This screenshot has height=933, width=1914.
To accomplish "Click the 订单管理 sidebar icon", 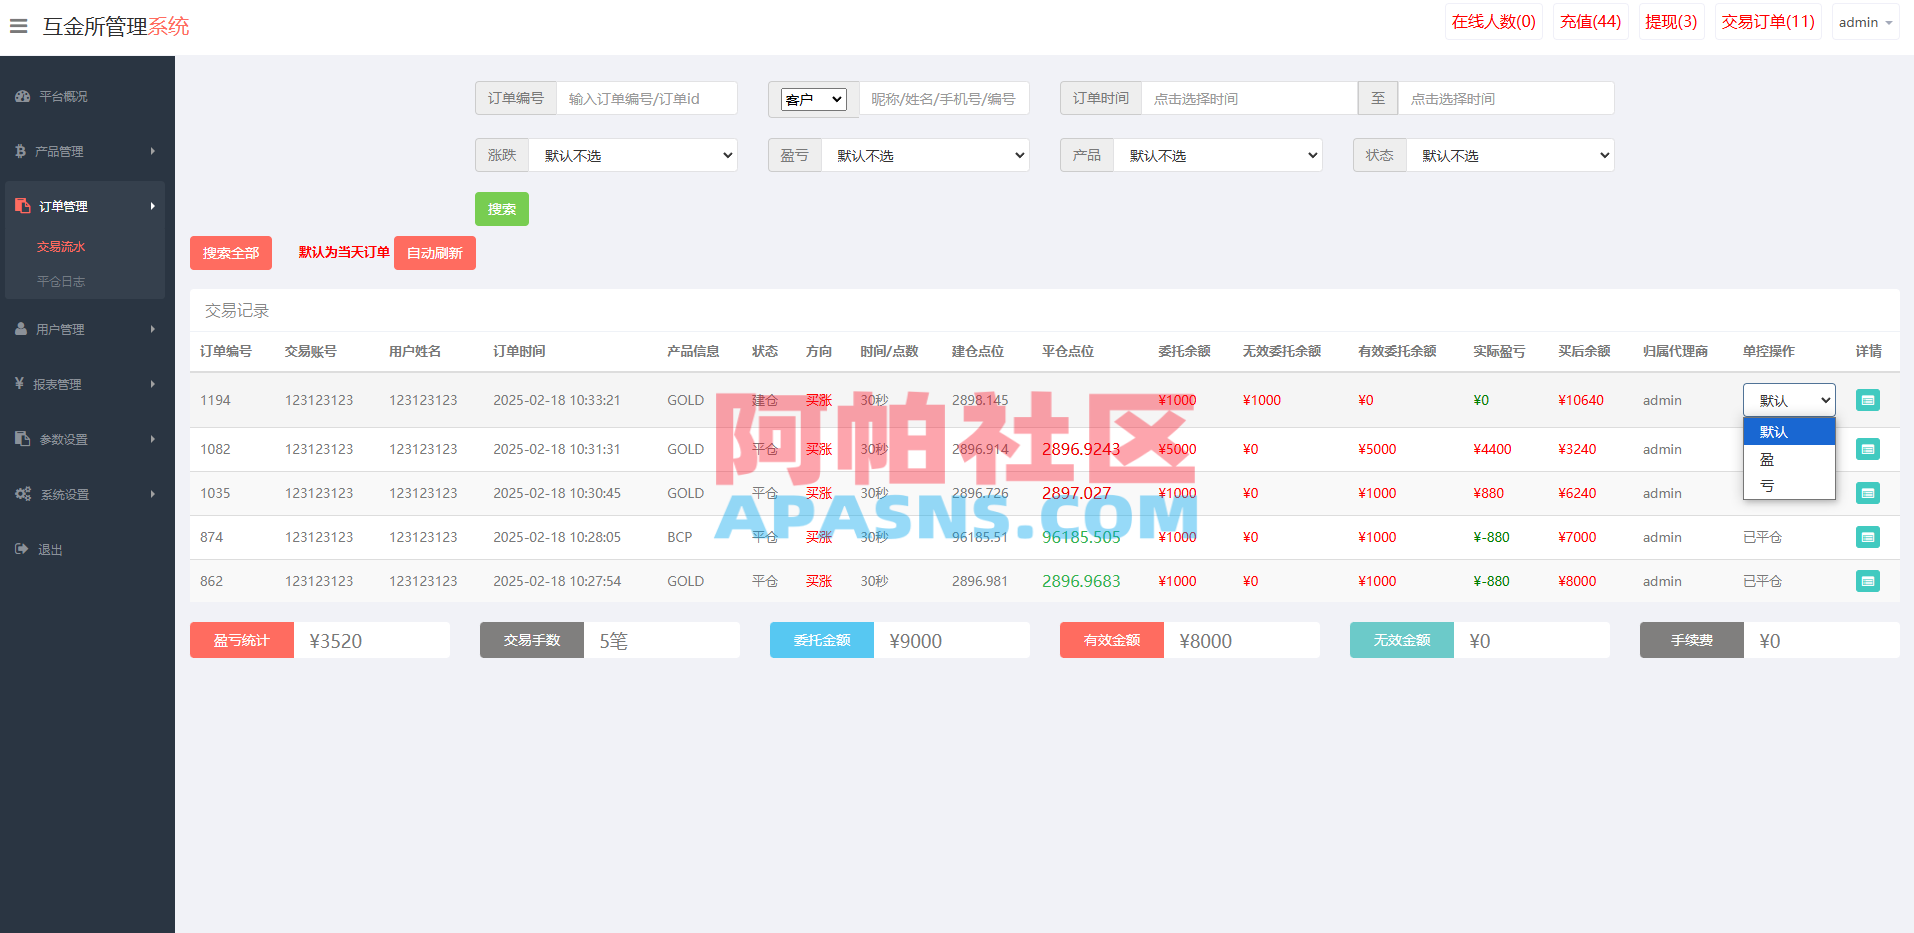I will [21, 205].
